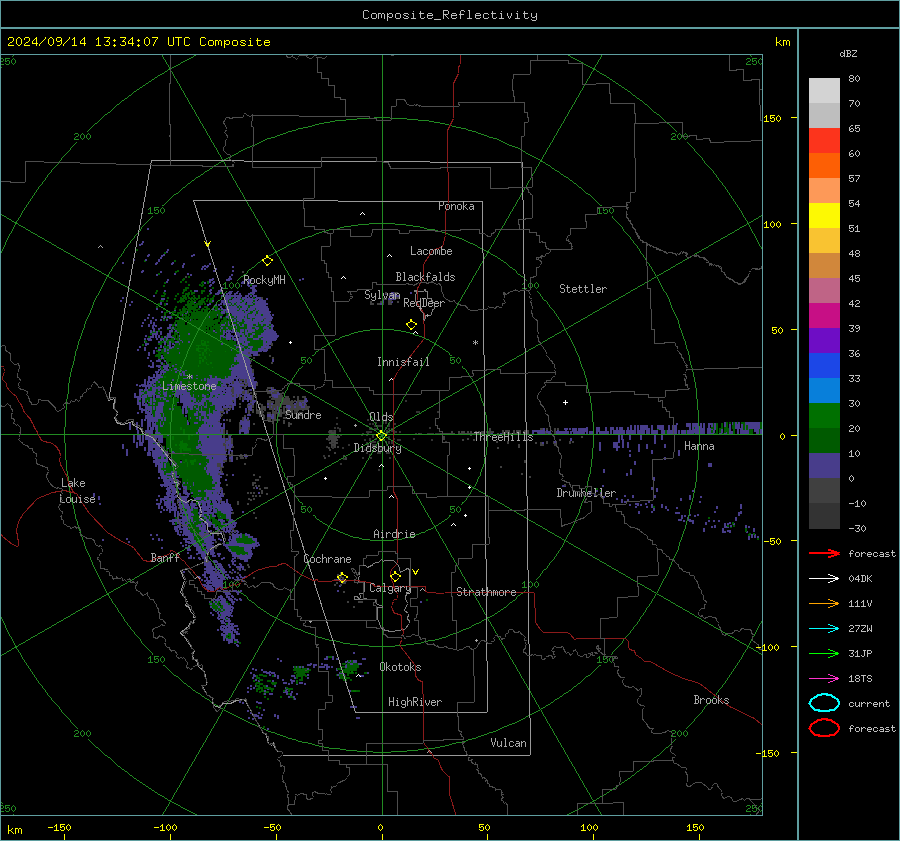Click the Limestone label in the echo
The height and width of the screenshot is (841, 900).
coord(189,386)
